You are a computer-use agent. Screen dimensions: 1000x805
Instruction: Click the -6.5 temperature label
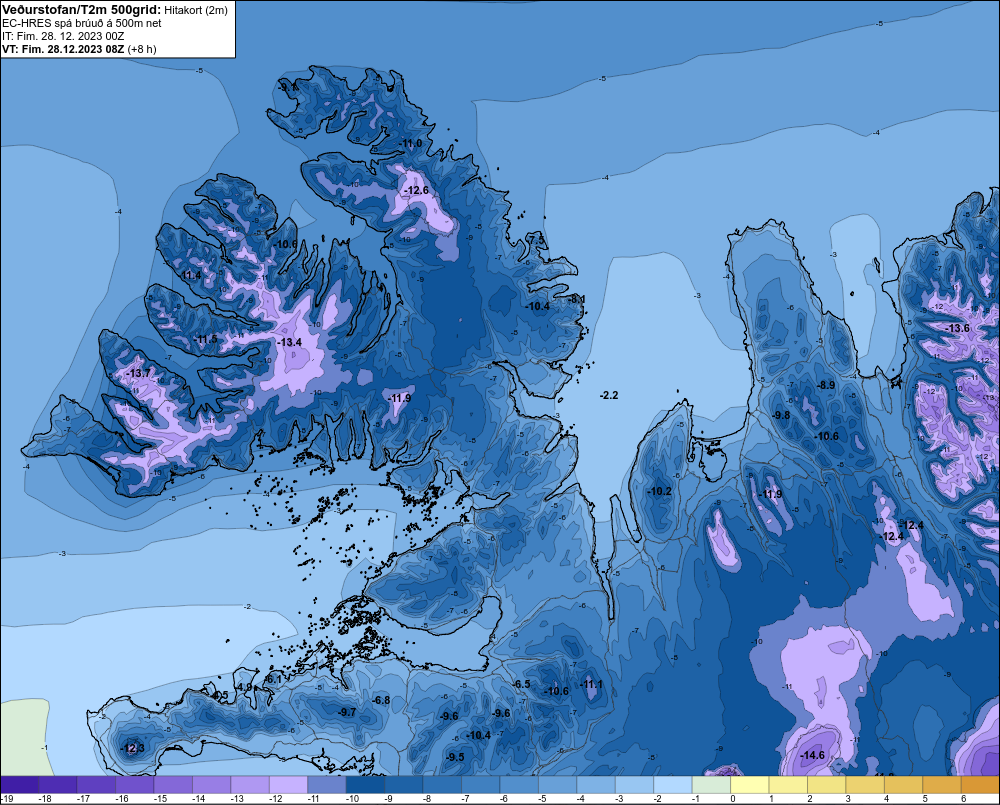click(521, 684)
